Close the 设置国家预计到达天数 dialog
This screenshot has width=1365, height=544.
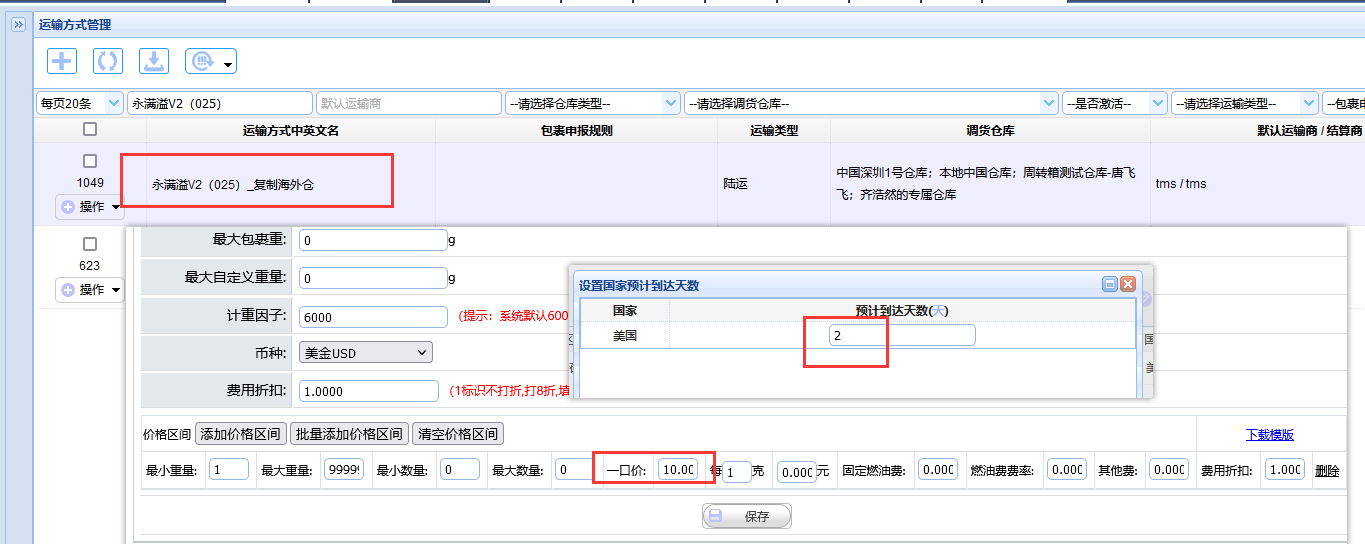[1128, 284]
